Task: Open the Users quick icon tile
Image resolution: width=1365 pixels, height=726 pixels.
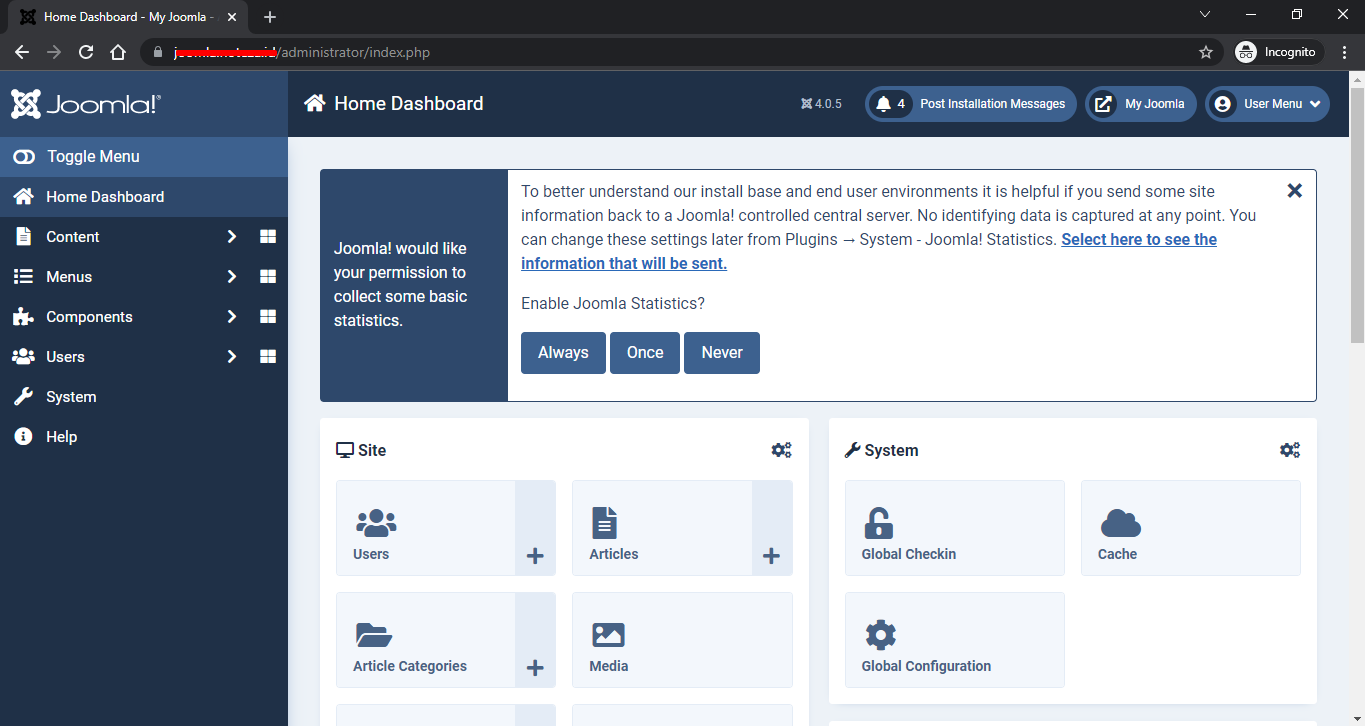Action: [x=426, y=528]
